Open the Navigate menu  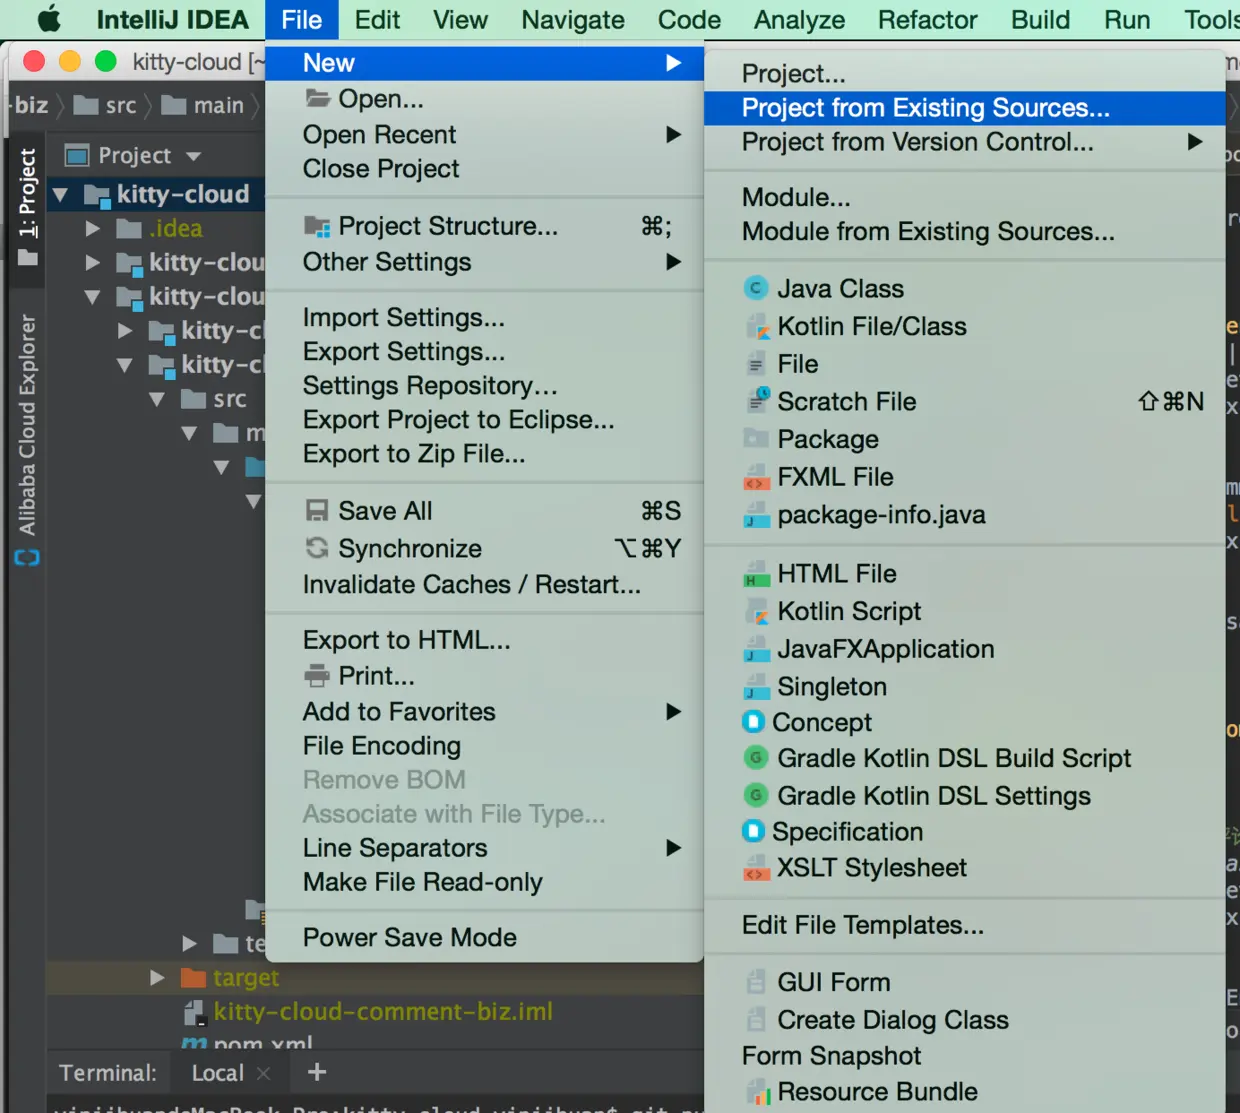click(573, 19)
